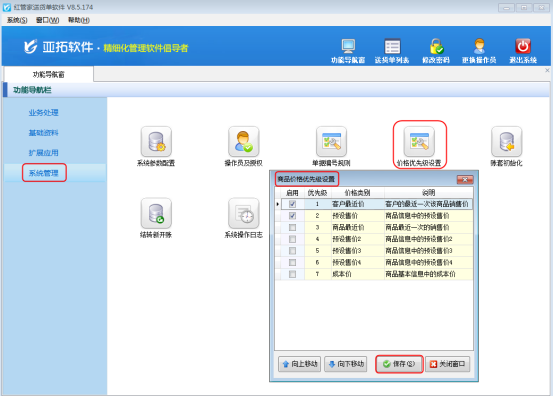Open the 系统(S) menu

coord(17,20)
